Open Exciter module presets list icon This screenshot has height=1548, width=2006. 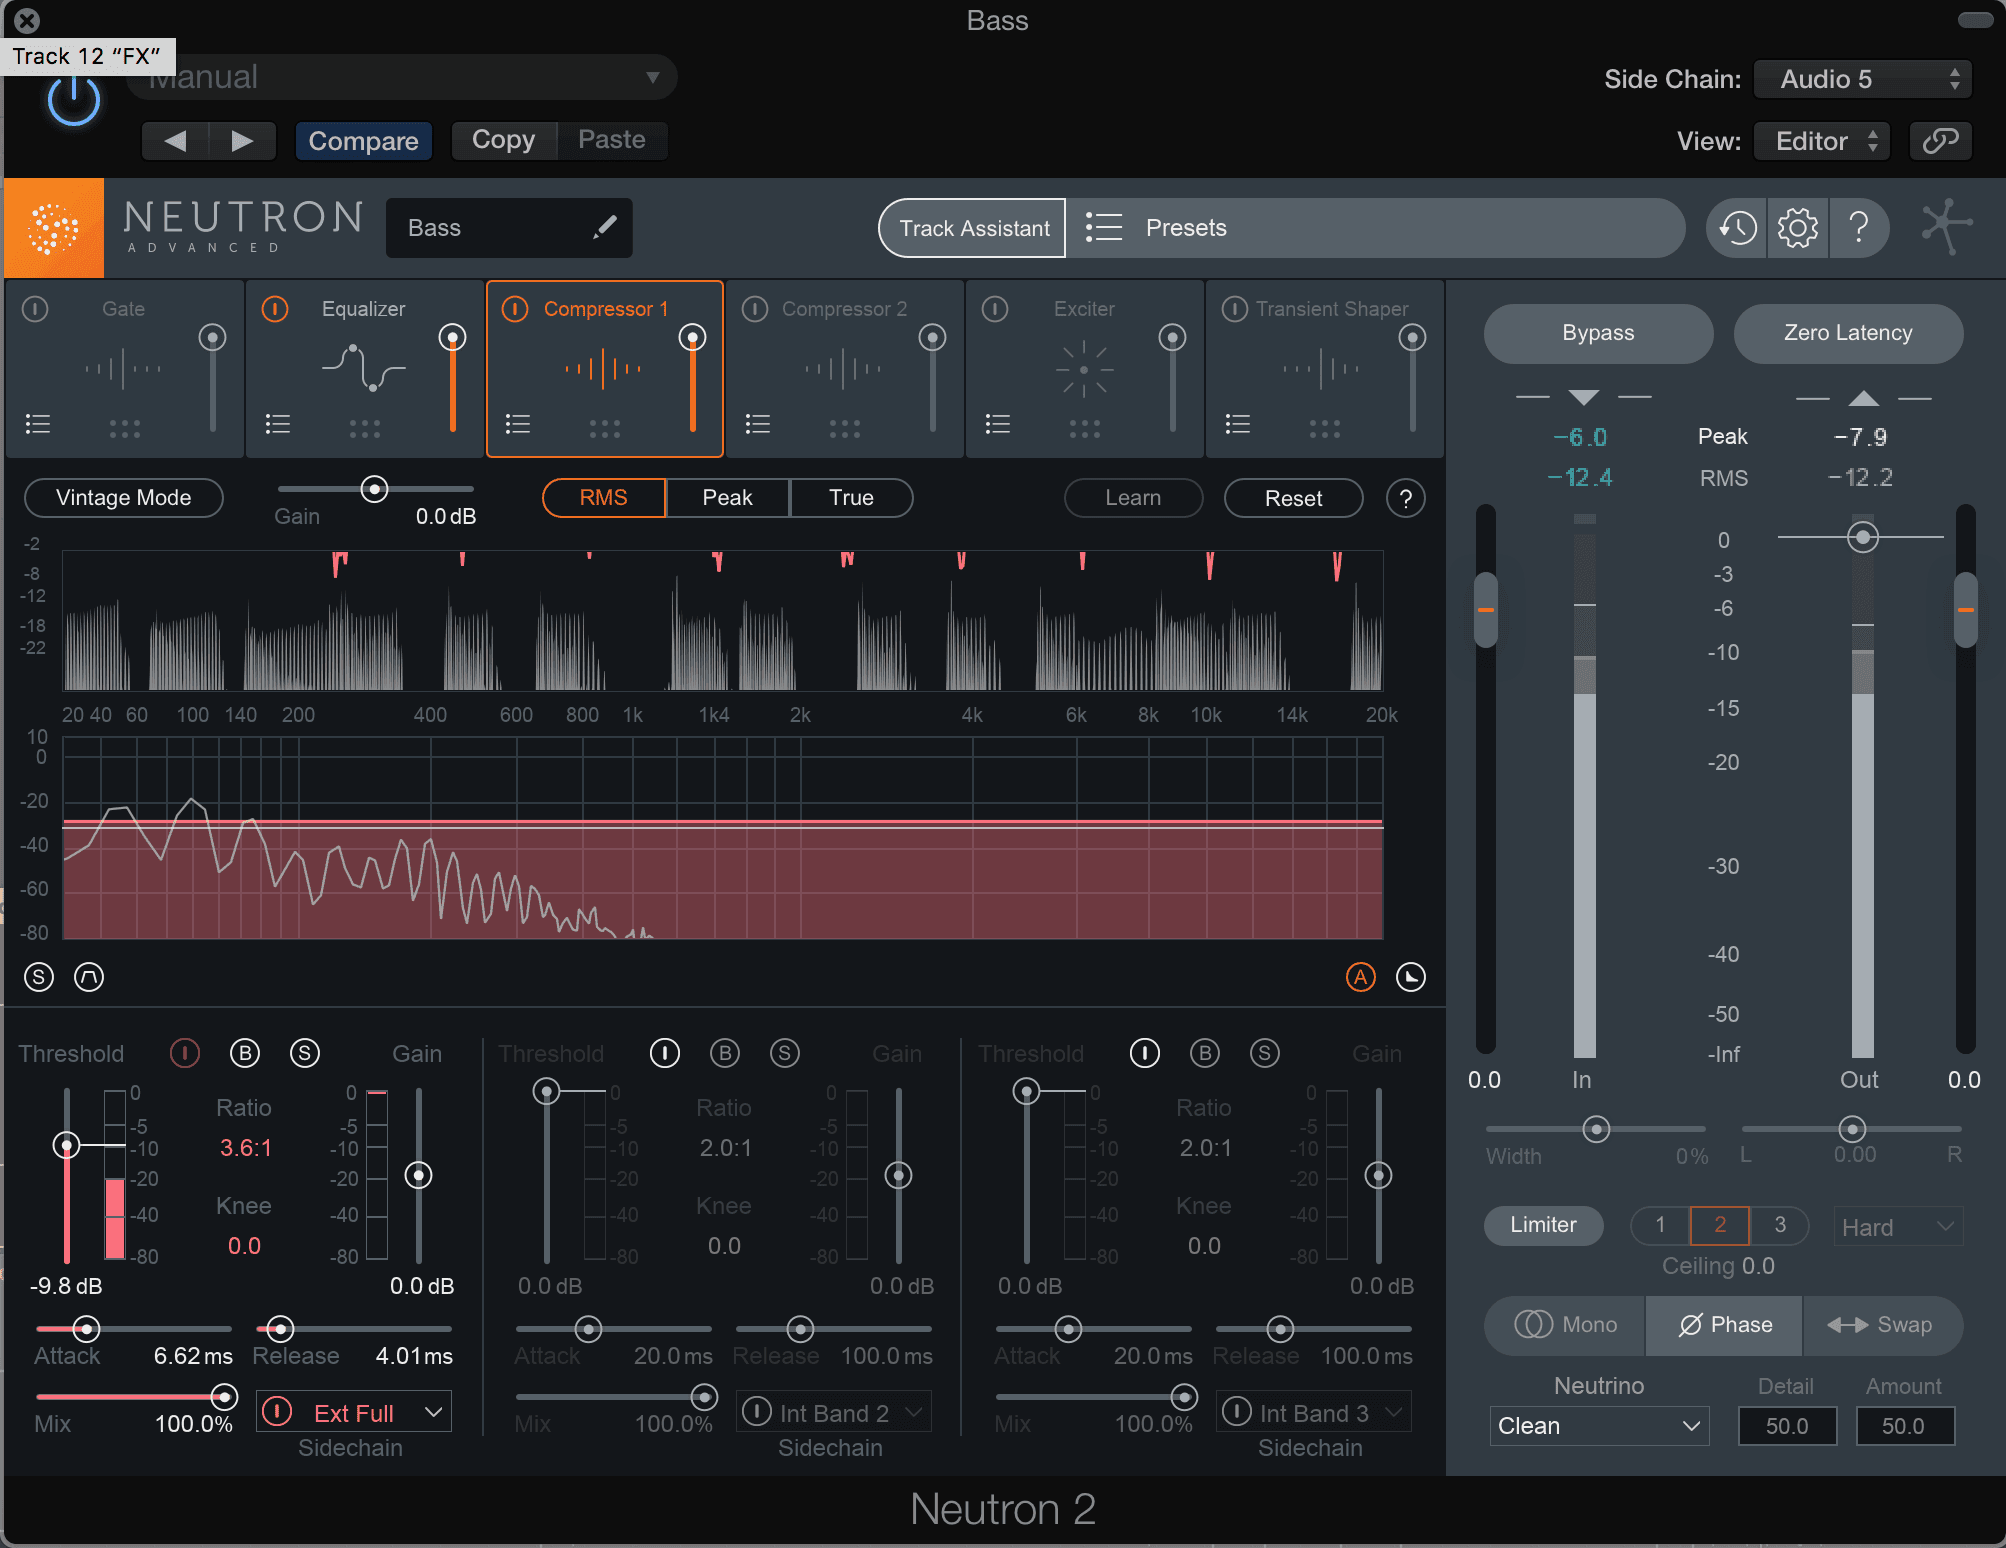point(998,424)
